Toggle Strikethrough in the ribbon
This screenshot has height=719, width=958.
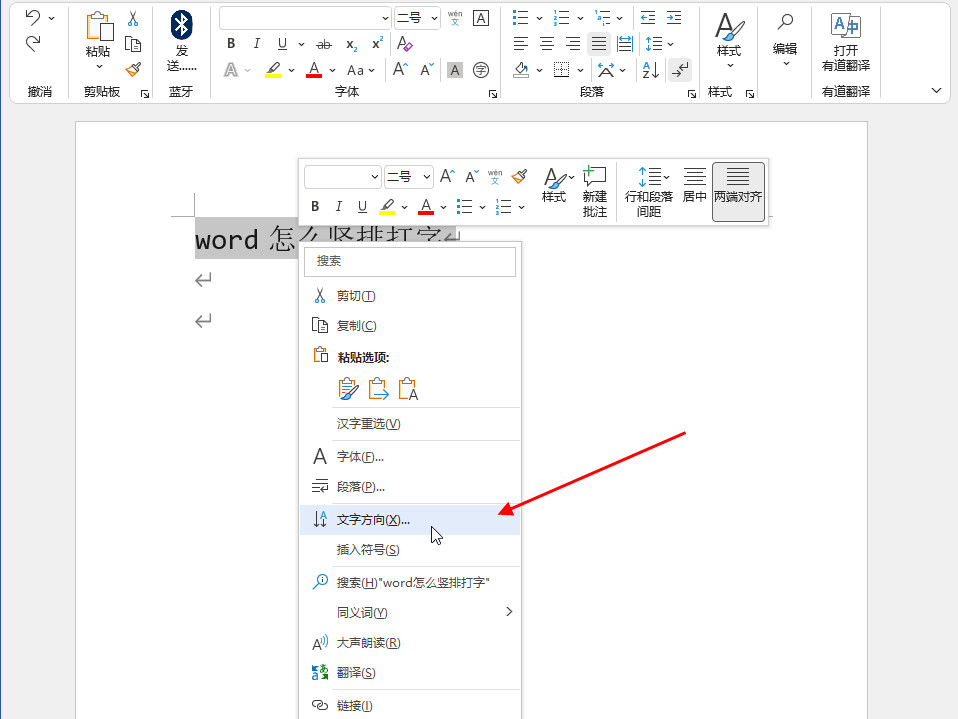pos(324,44)
